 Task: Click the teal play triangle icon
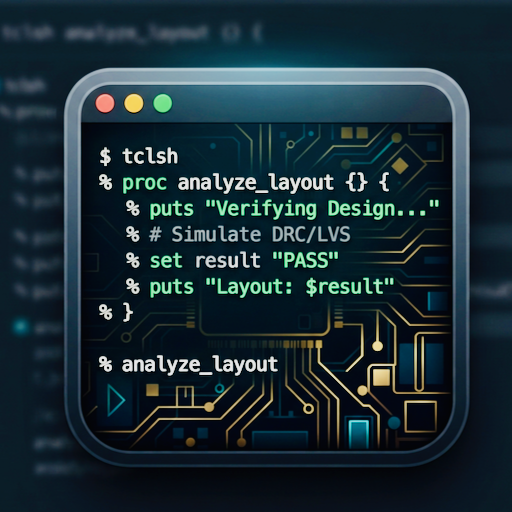(116, 400)
